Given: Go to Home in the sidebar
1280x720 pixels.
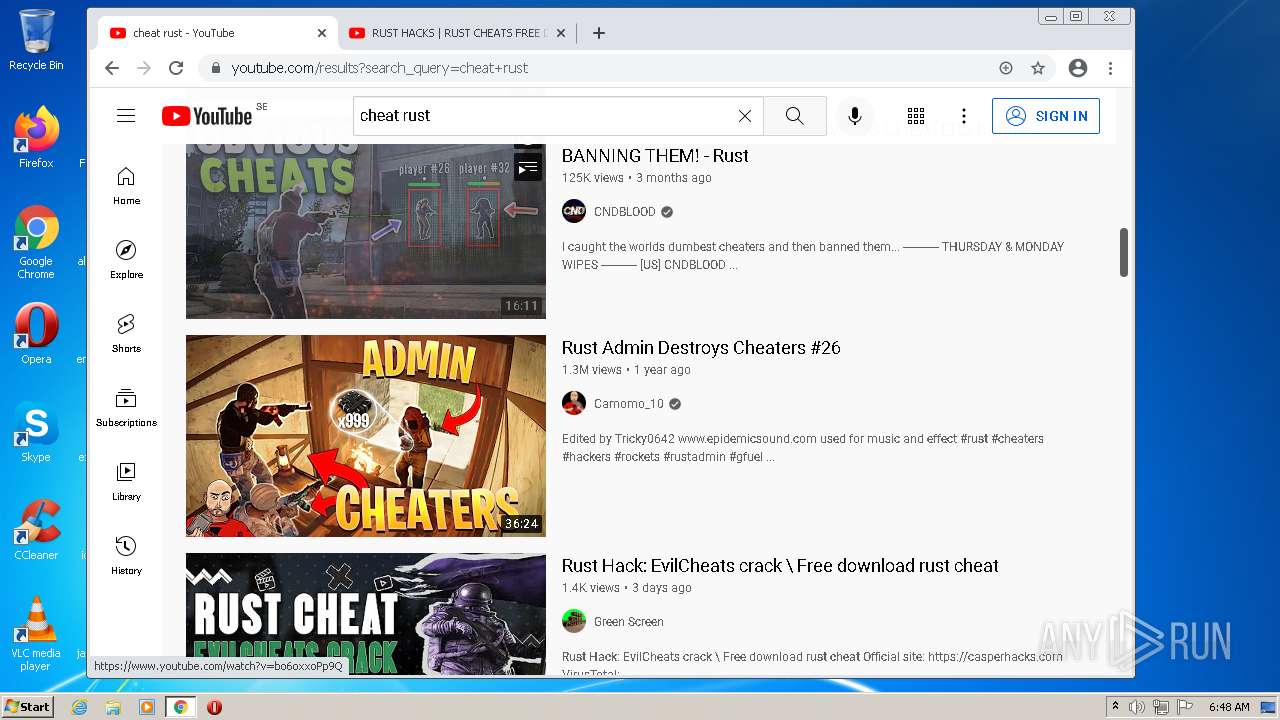Looking at the screenshot, I should pos(126,186).
